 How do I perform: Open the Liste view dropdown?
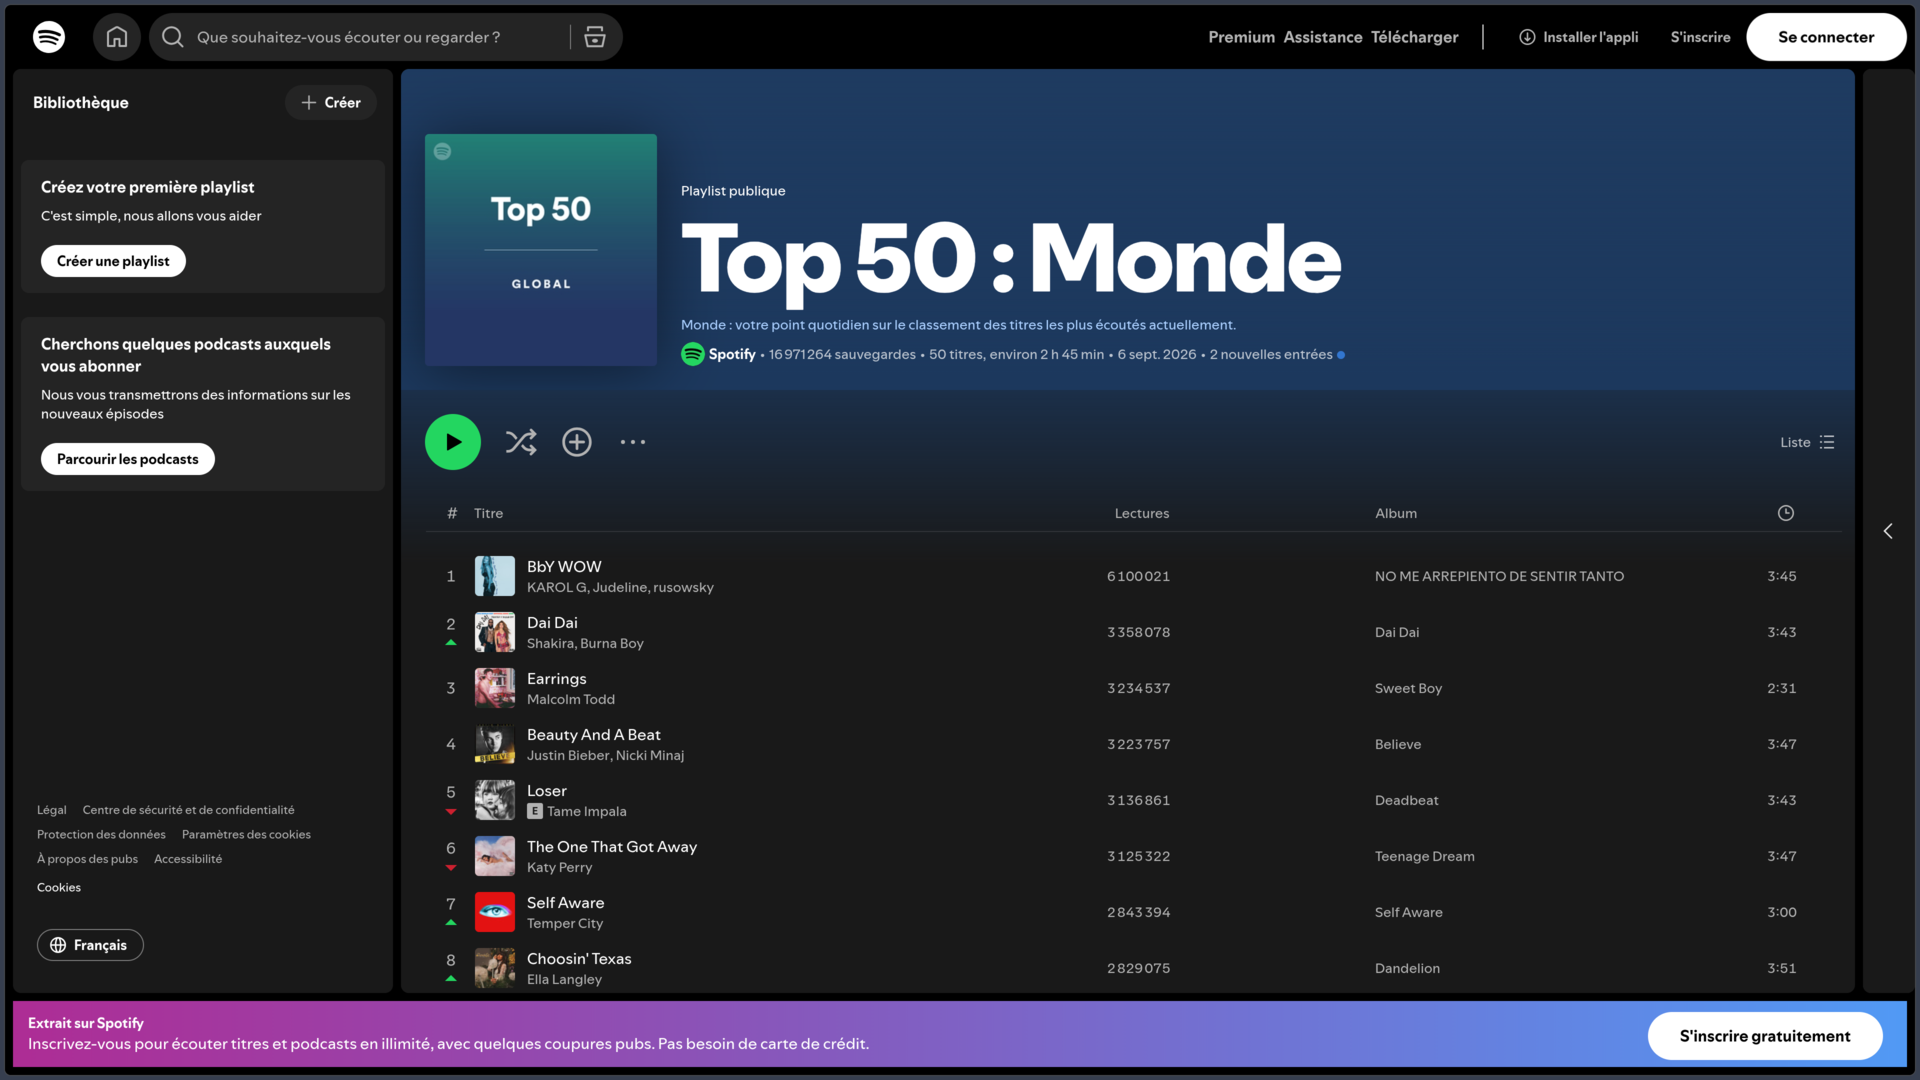click(x=1807, y=442)
